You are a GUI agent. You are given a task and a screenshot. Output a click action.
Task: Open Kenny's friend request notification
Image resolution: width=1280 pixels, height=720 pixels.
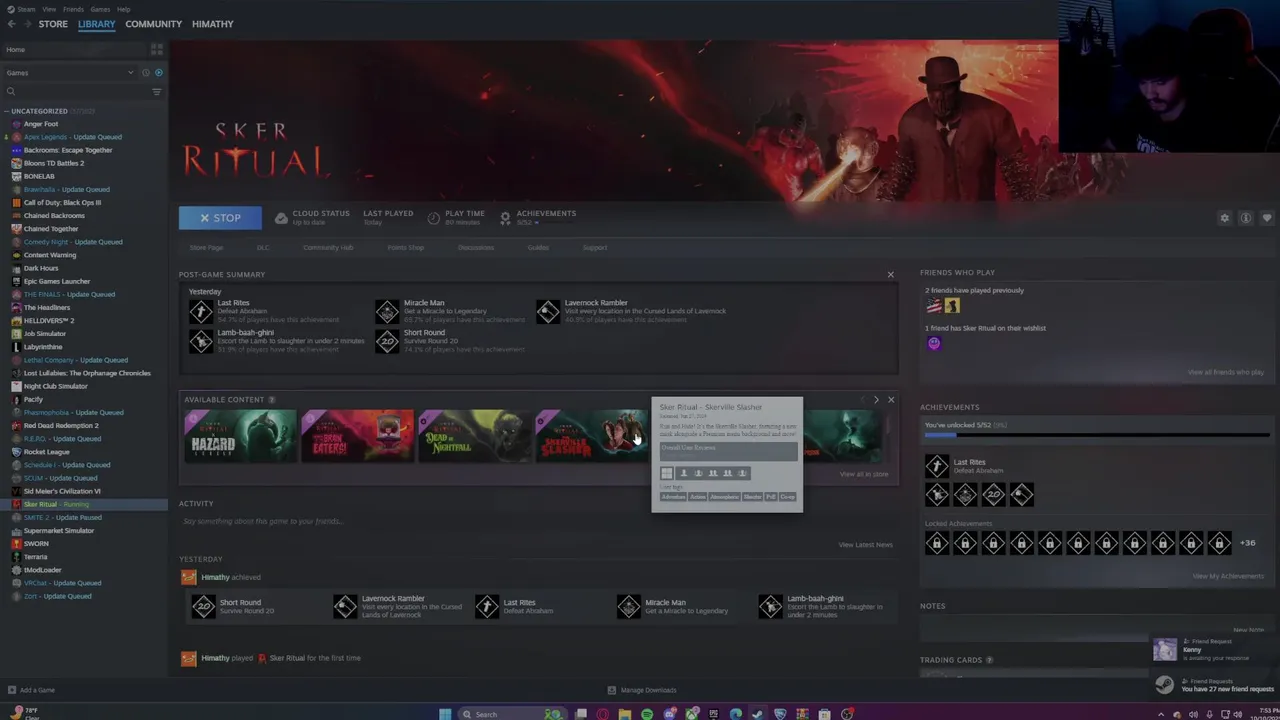pos(1214,650)
